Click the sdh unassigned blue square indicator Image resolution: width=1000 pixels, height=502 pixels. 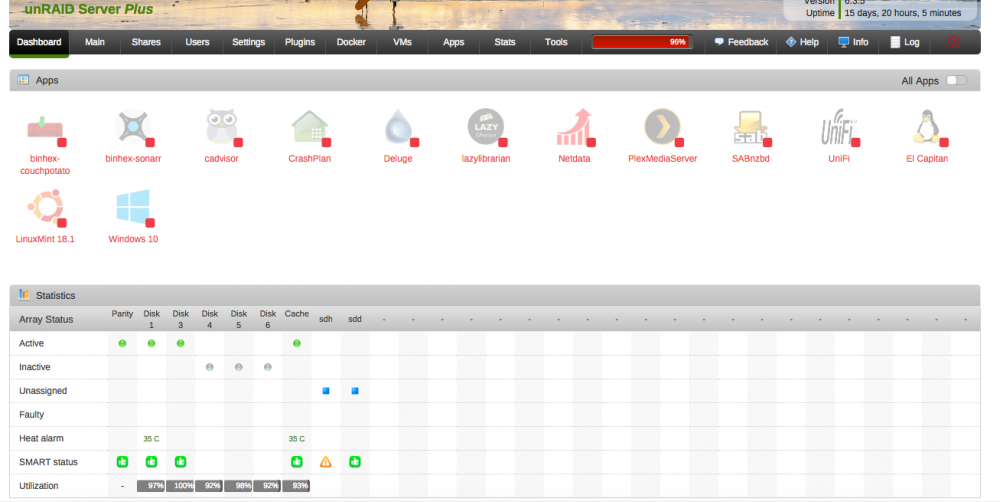(x=326, y=391)
